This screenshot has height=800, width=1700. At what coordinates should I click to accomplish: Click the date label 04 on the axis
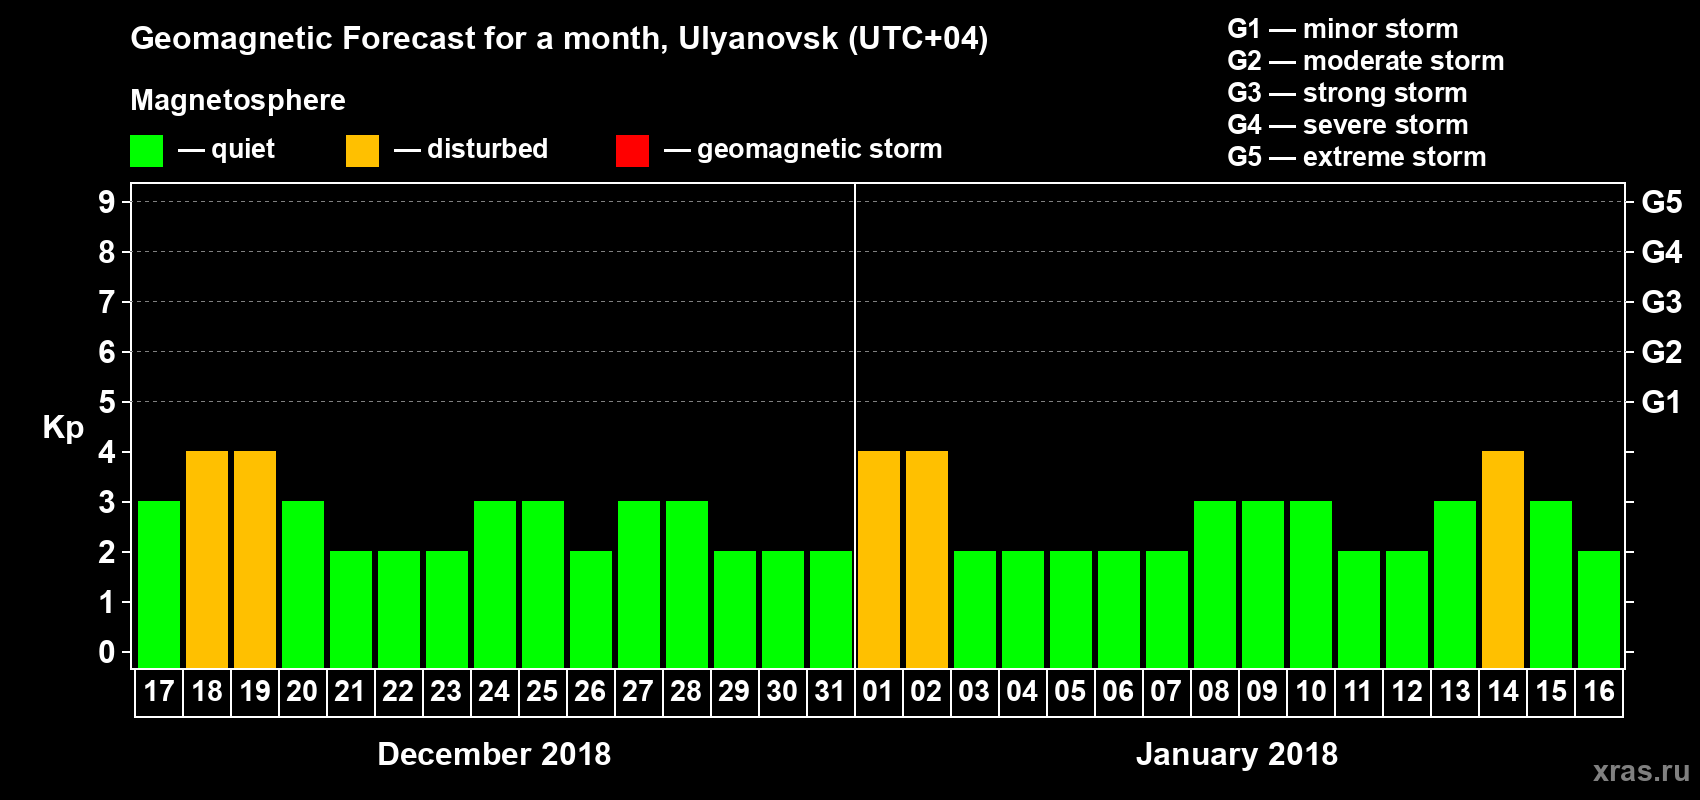pos(1022,691)
